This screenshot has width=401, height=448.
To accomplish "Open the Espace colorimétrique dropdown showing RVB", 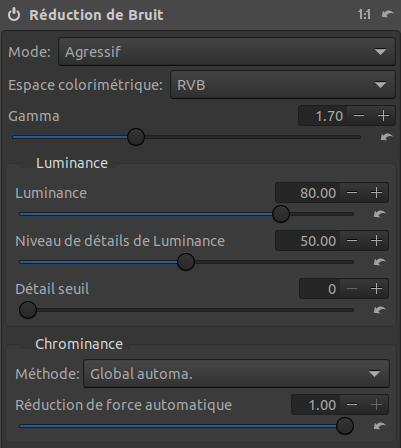I will [283, 85].
